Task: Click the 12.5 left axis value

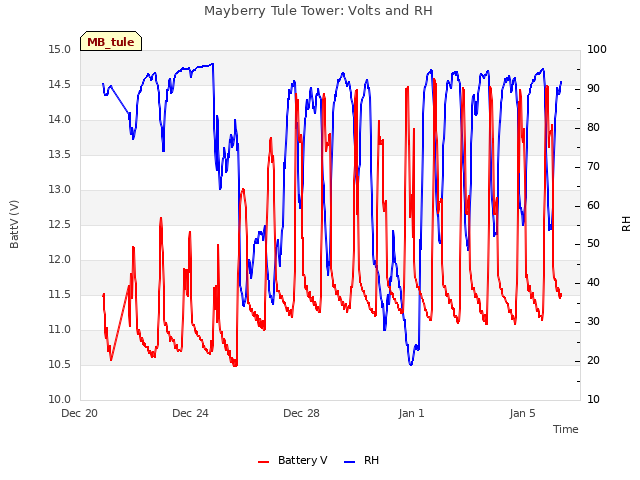Action: [x=60, y=225]
